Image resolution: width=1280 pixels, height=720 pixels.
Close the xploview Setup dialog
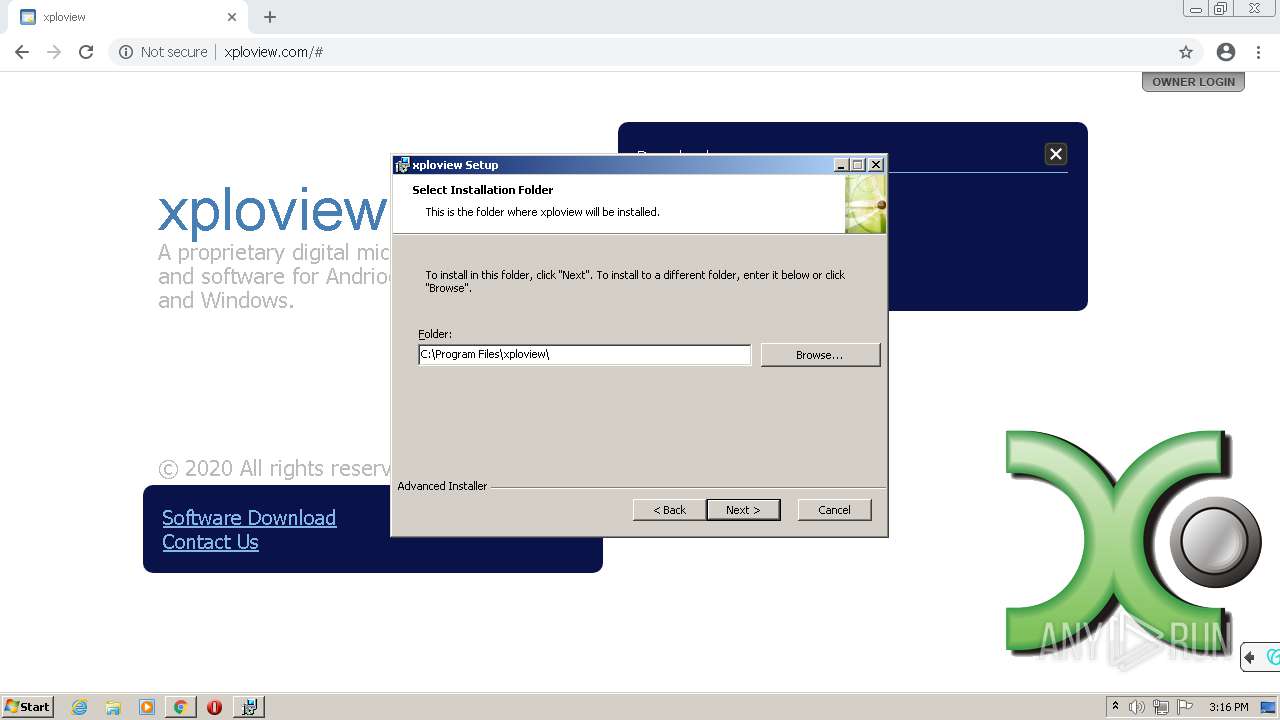coord(876,165)
